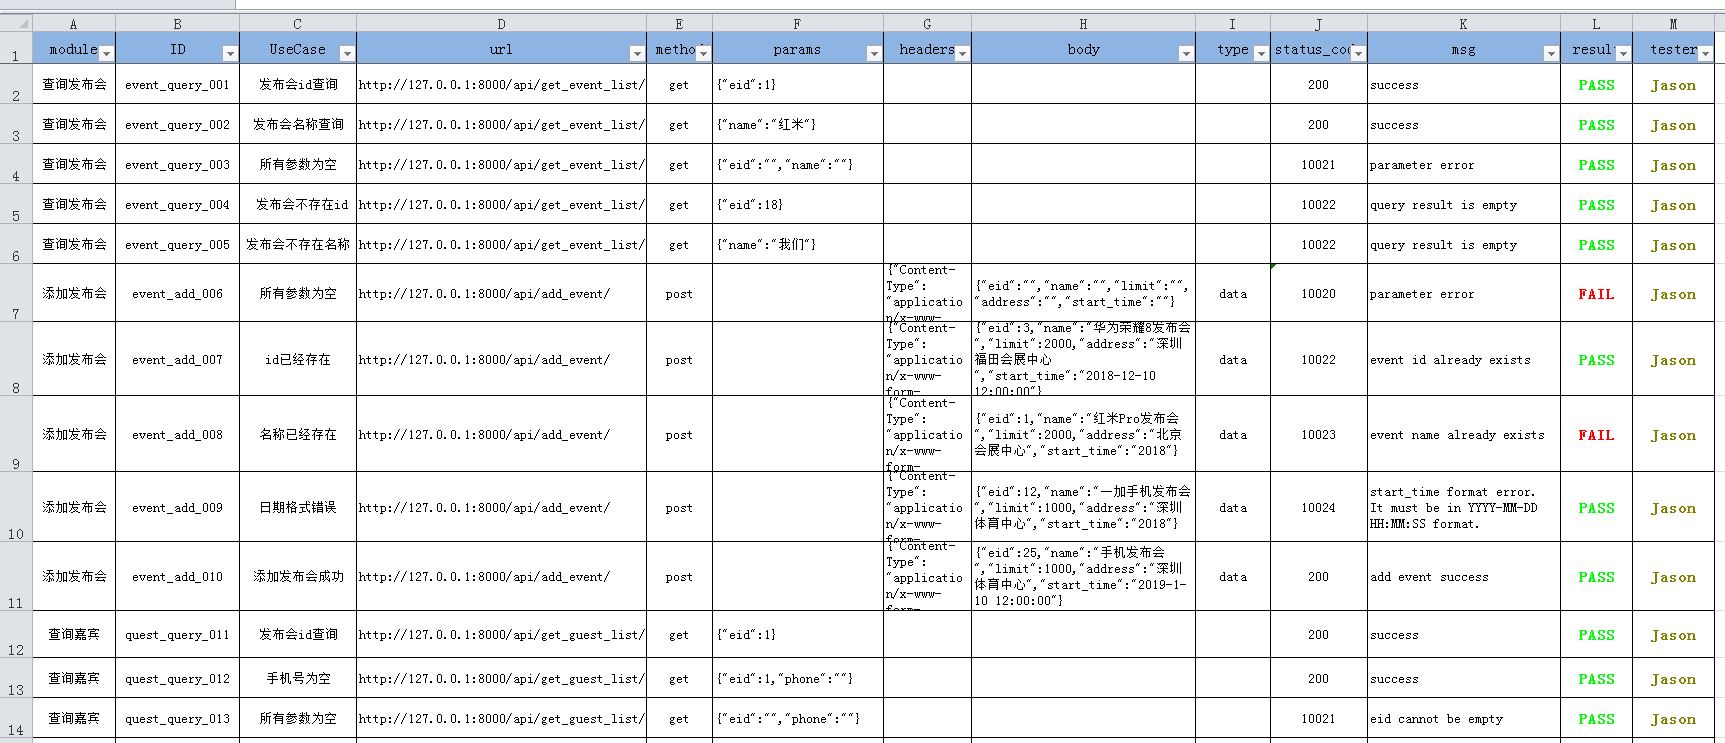Select row 7 header
Screen dimensions: 1725x743
(x=16, y=293)
